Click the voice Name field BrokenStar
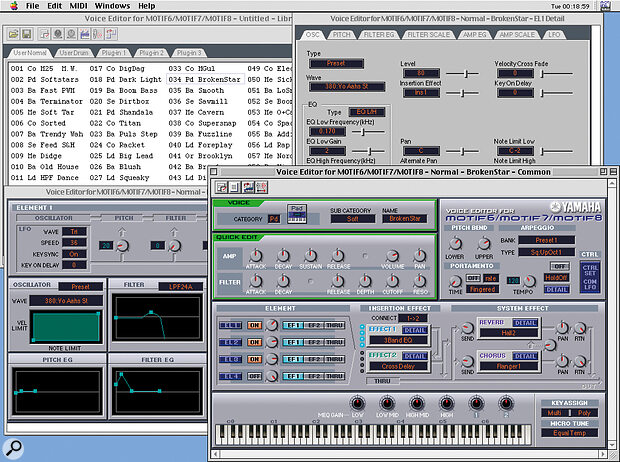 [405, 219]
